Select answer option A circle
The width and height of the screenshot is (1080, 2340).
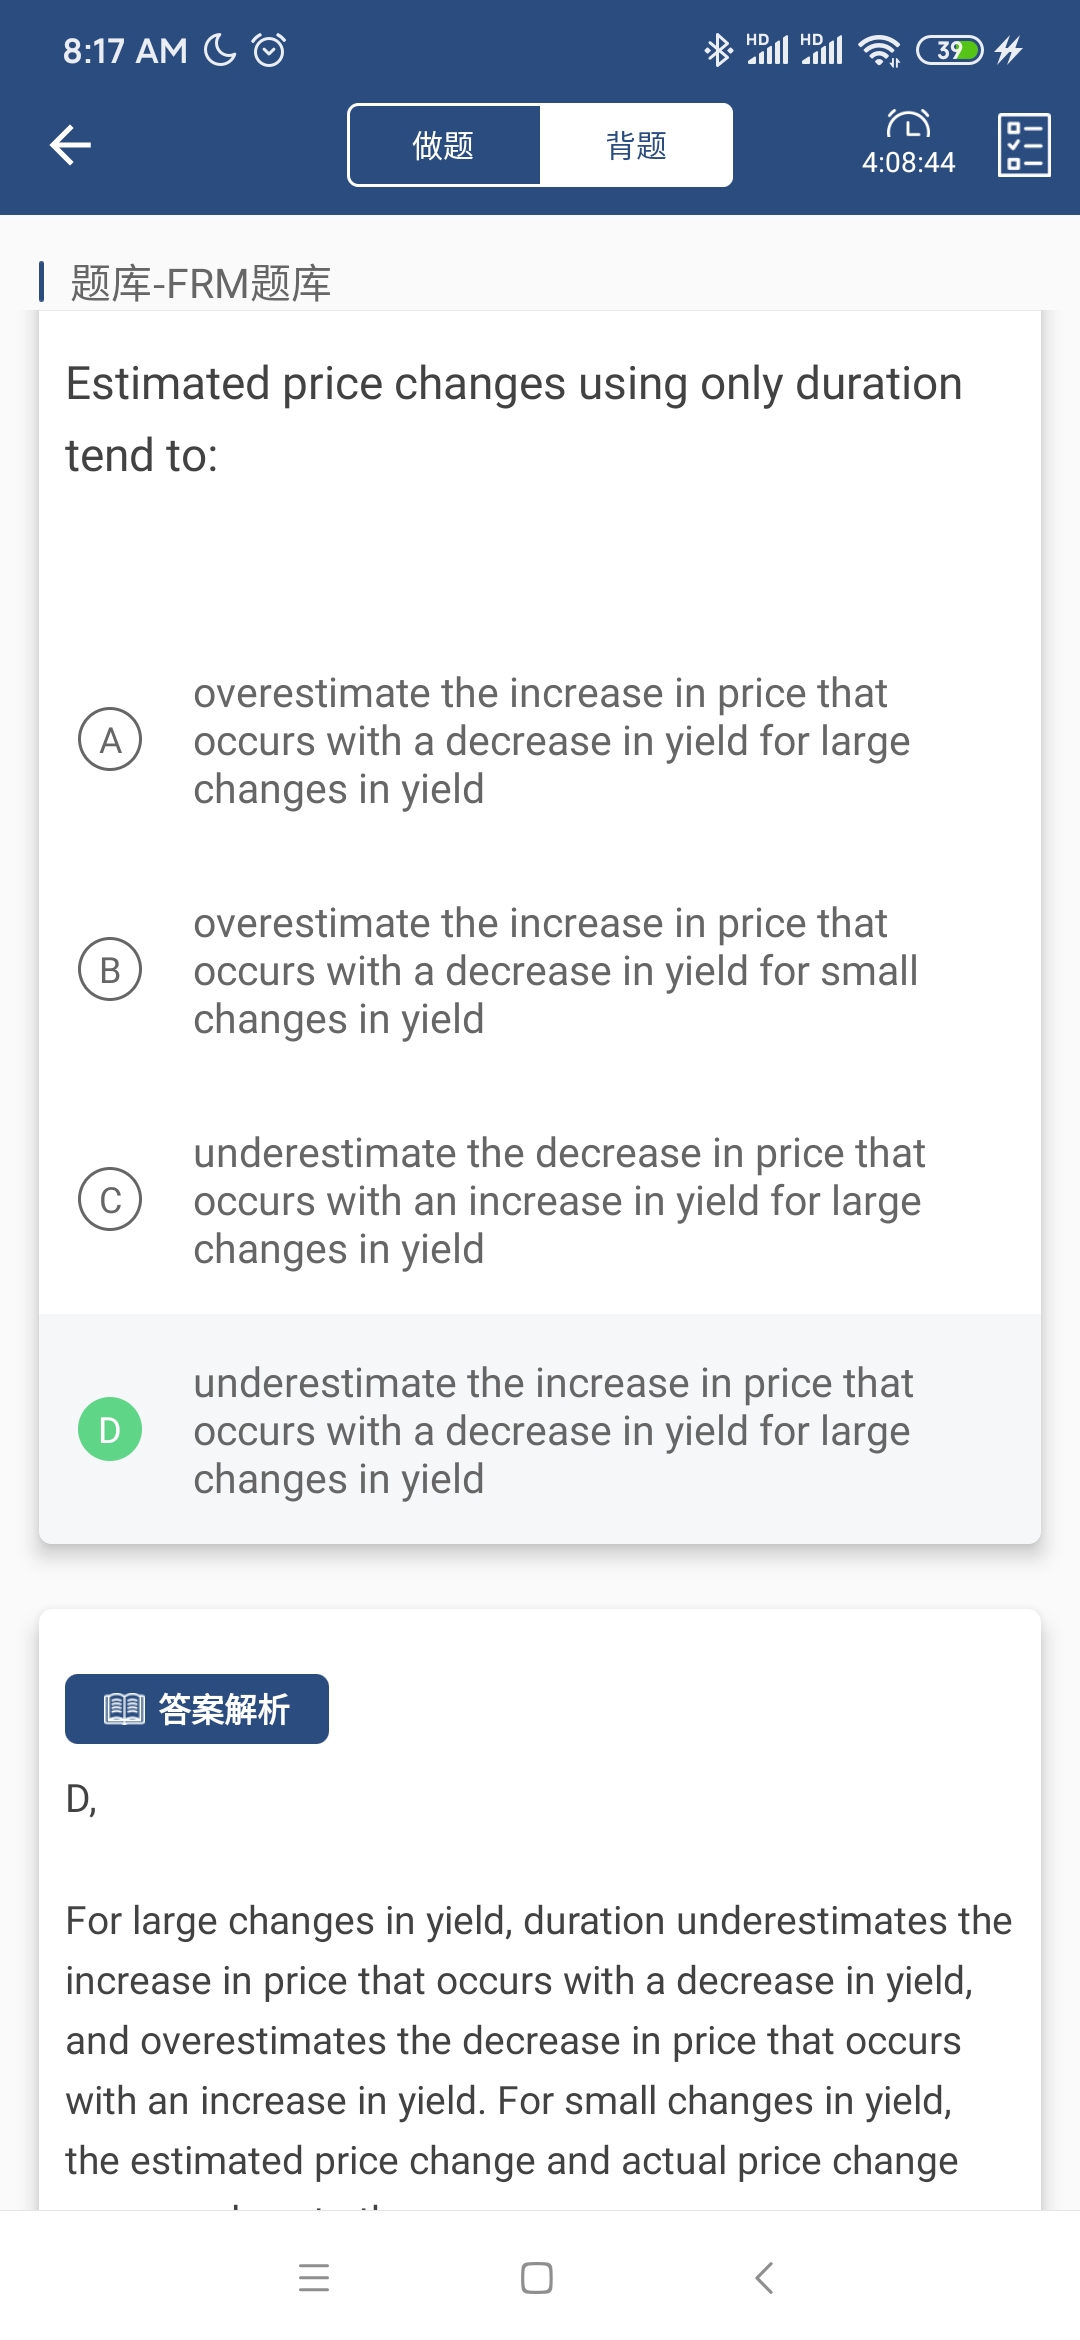coord(110,740)
